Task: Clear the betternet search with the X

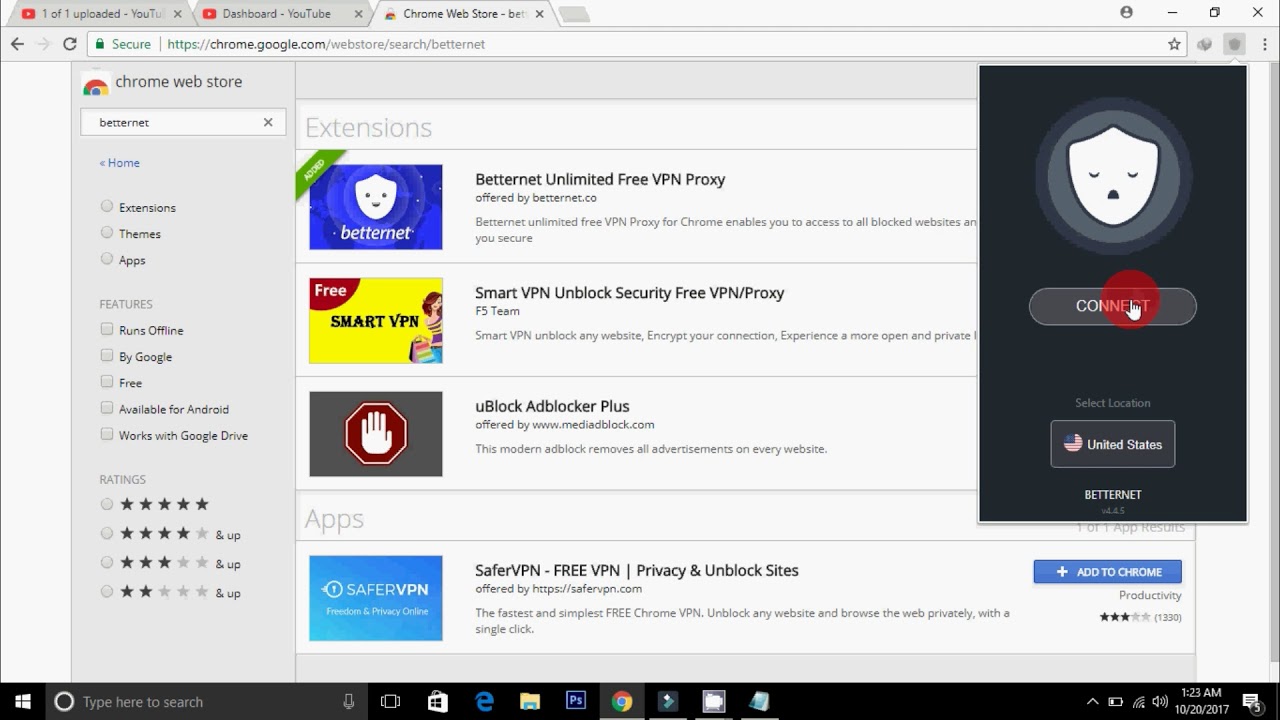Action: (268, 122)
